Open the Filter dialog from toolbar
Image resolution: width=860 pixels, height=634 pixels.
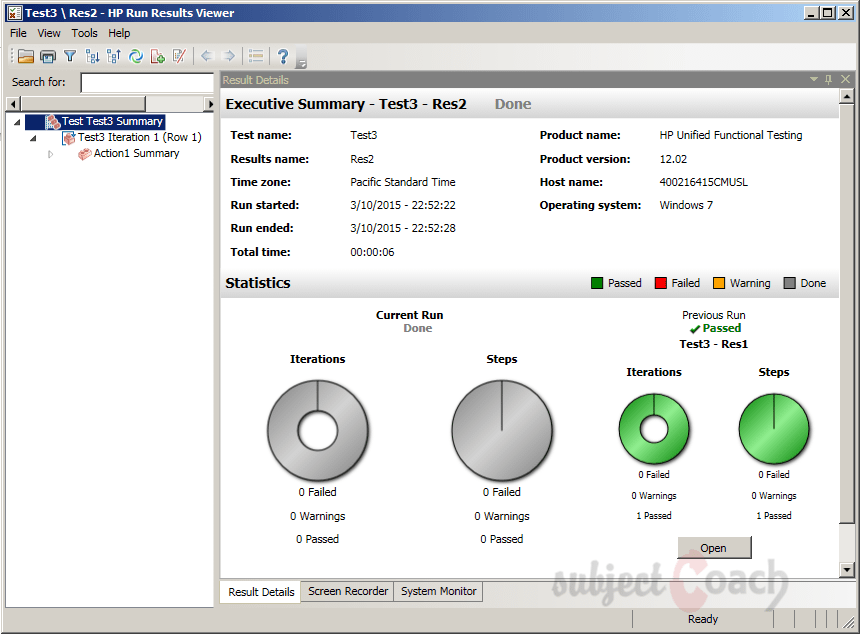click(69, 56)
